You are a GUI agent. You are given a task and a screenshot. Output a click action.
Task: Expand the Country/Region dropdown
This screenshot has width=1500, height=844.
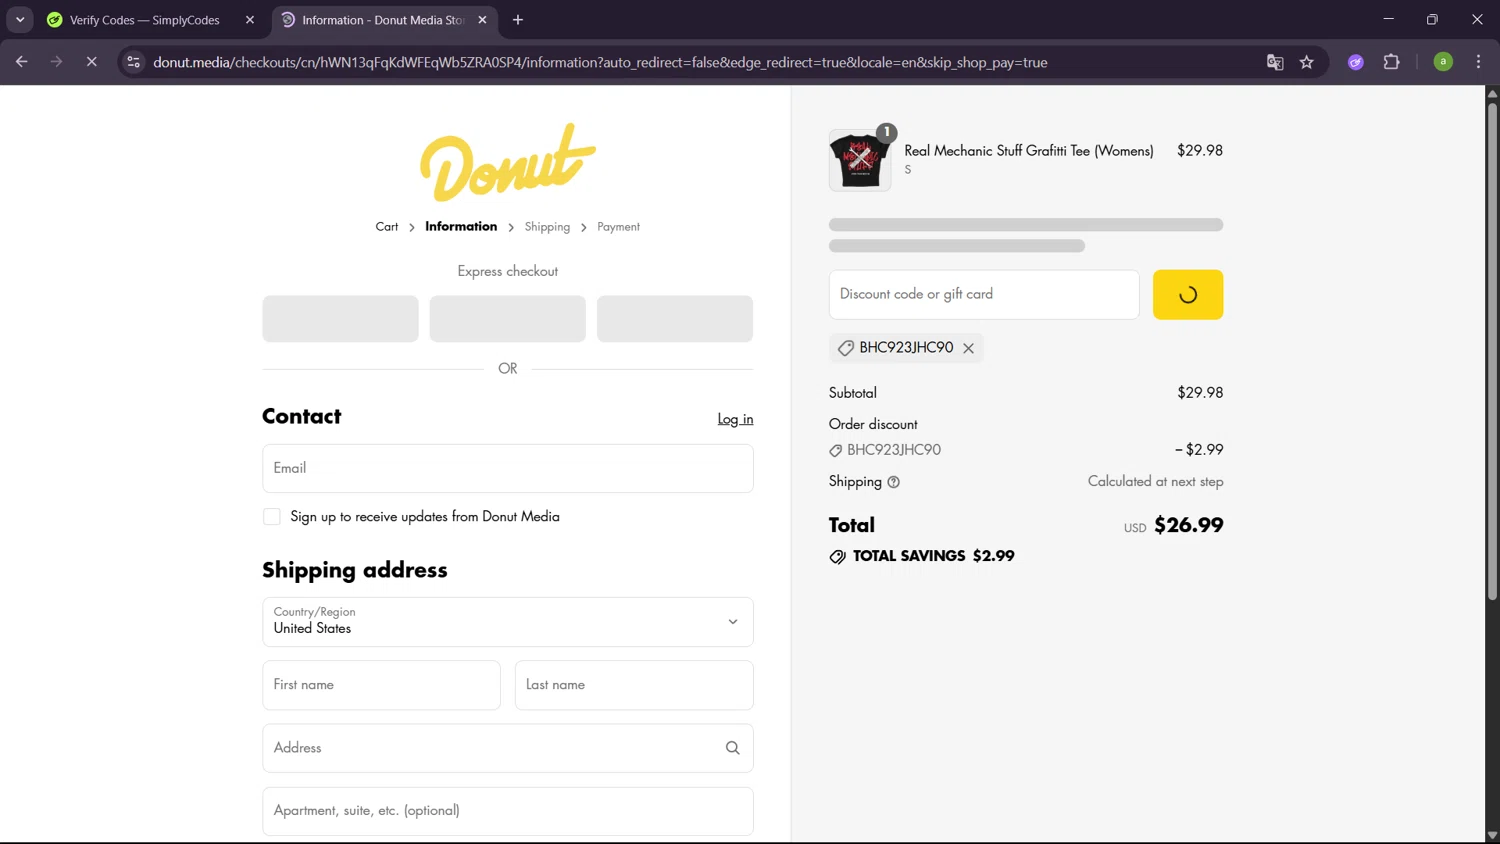click(x=507, y=622)
